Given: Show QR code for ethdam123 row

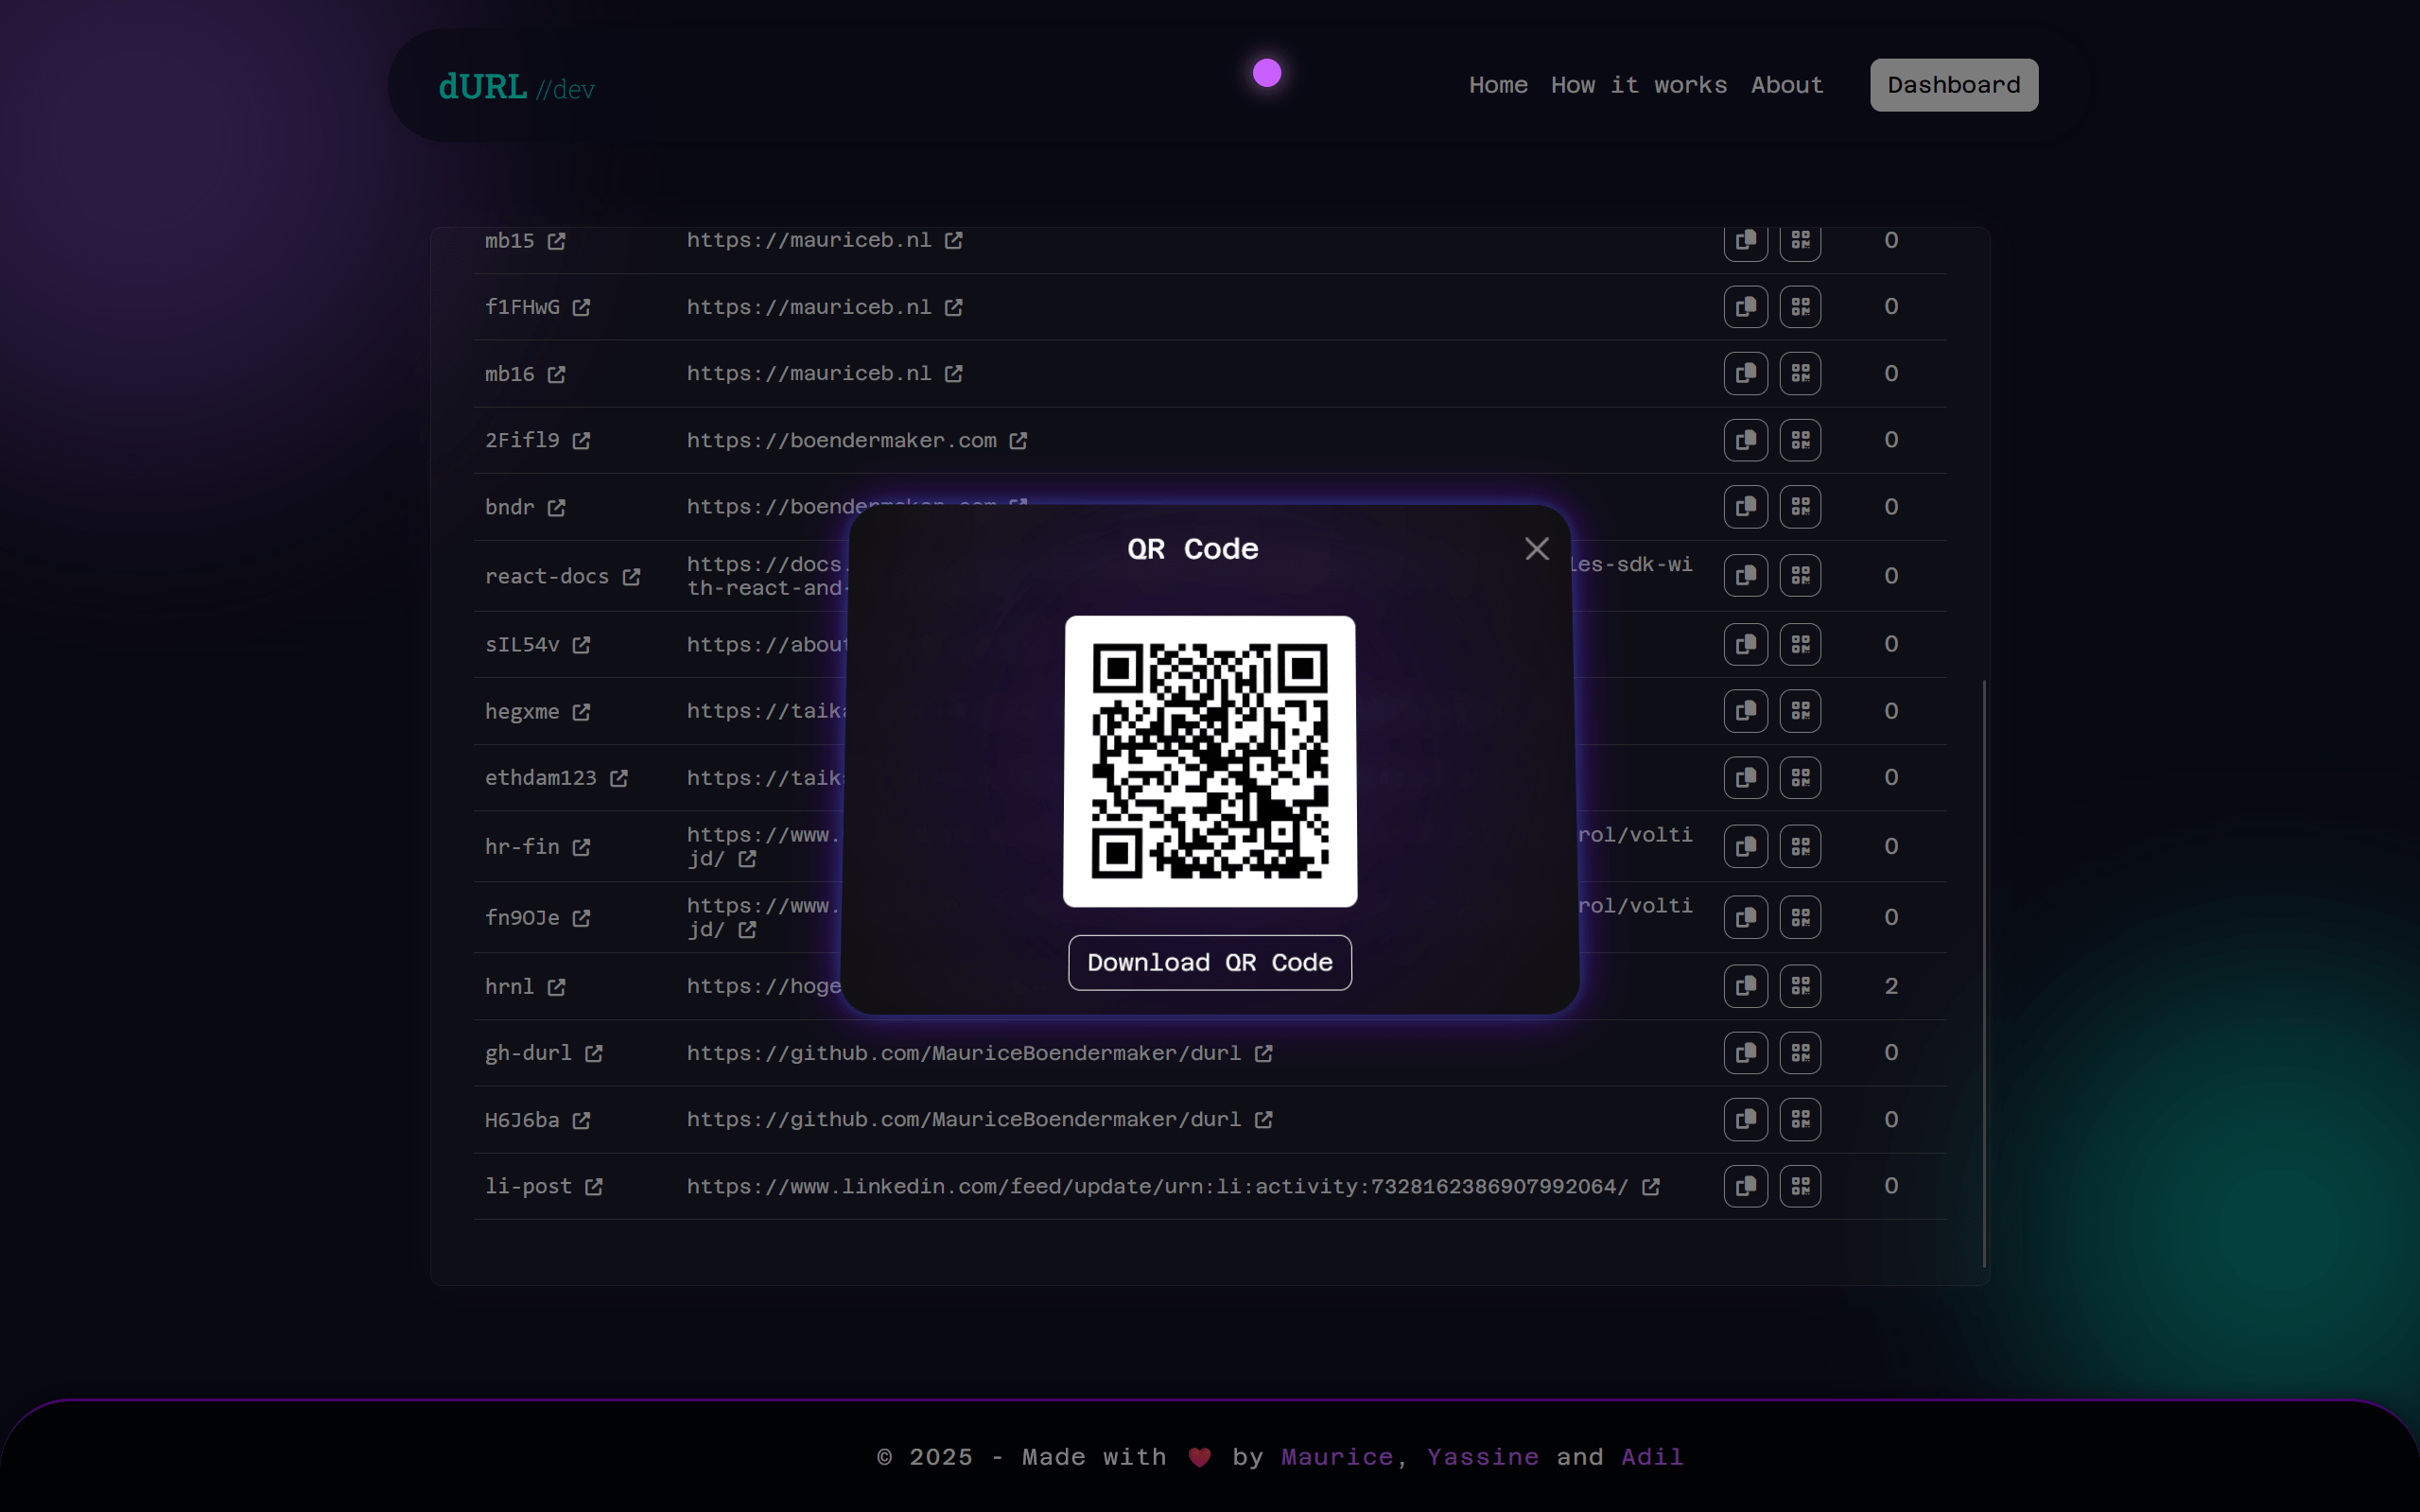Looking at the screenshot, I should pyautogui.click(x=1800, y=778).
